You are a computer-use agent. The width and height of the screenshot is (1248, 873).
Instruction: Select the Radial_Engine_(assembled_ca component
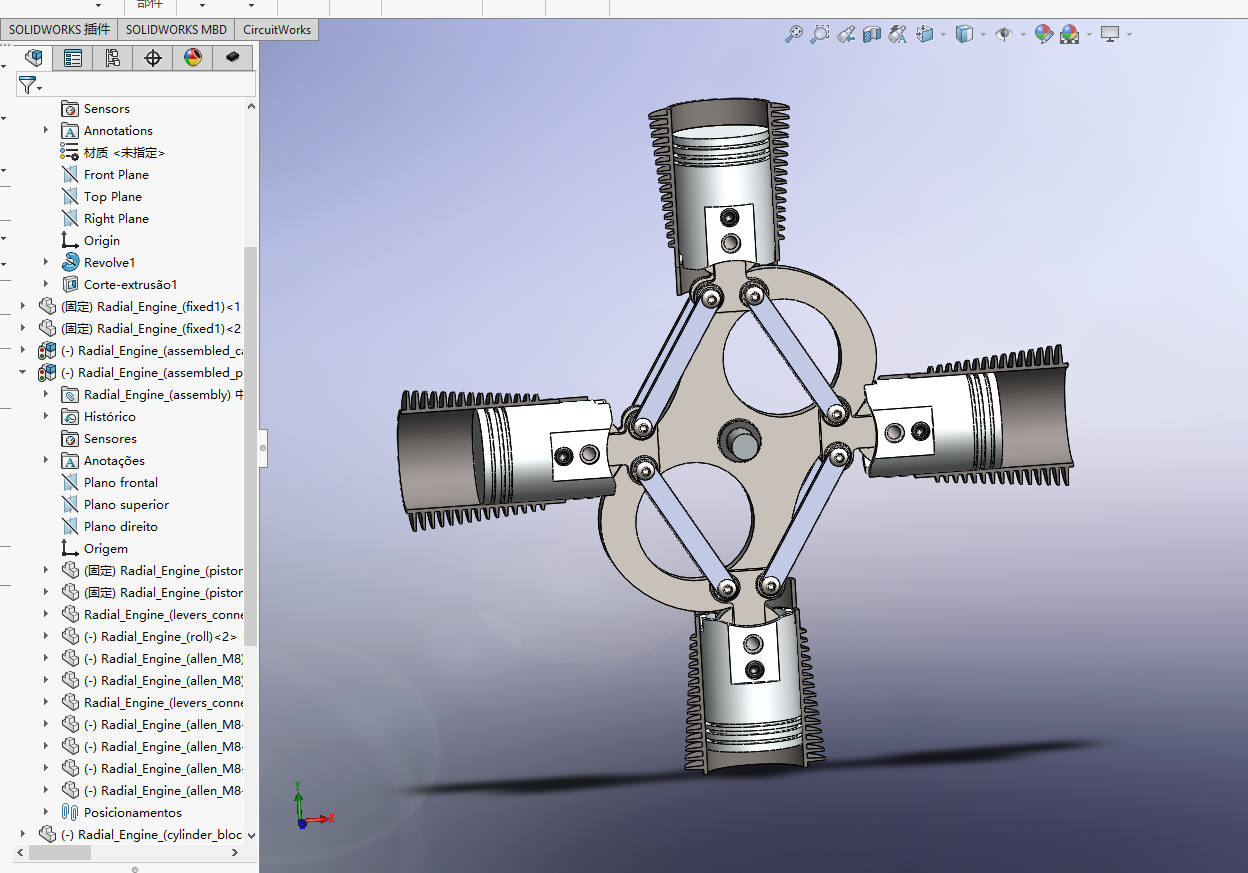pos(140,350)
